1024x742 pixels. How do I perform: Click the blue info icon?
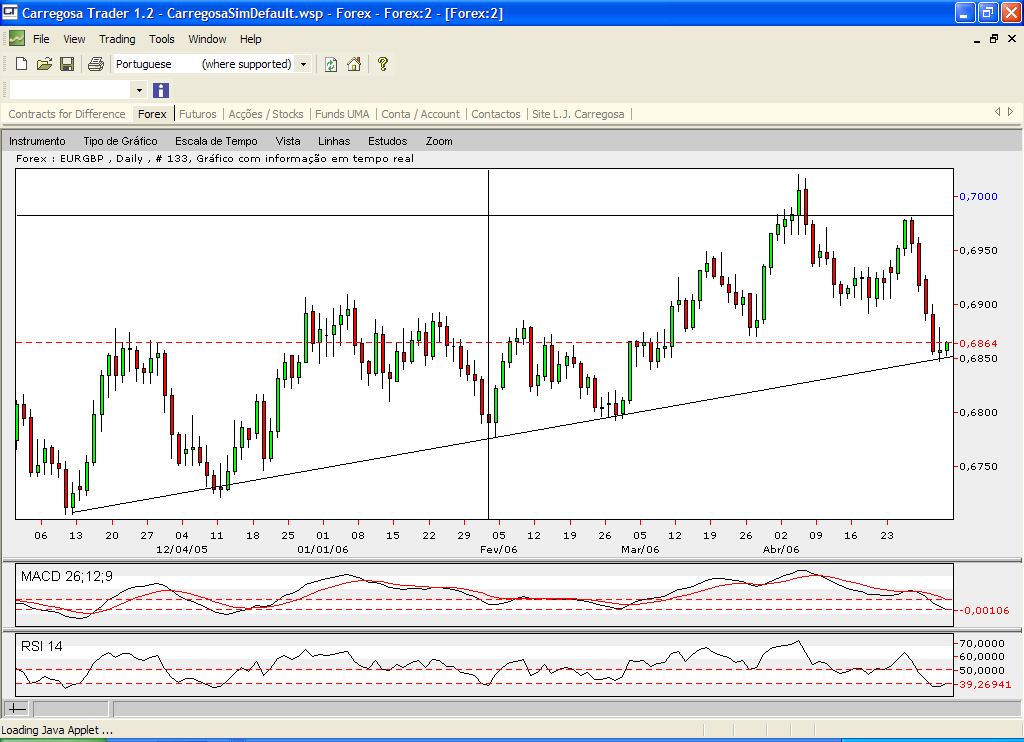tap(161, 90)
